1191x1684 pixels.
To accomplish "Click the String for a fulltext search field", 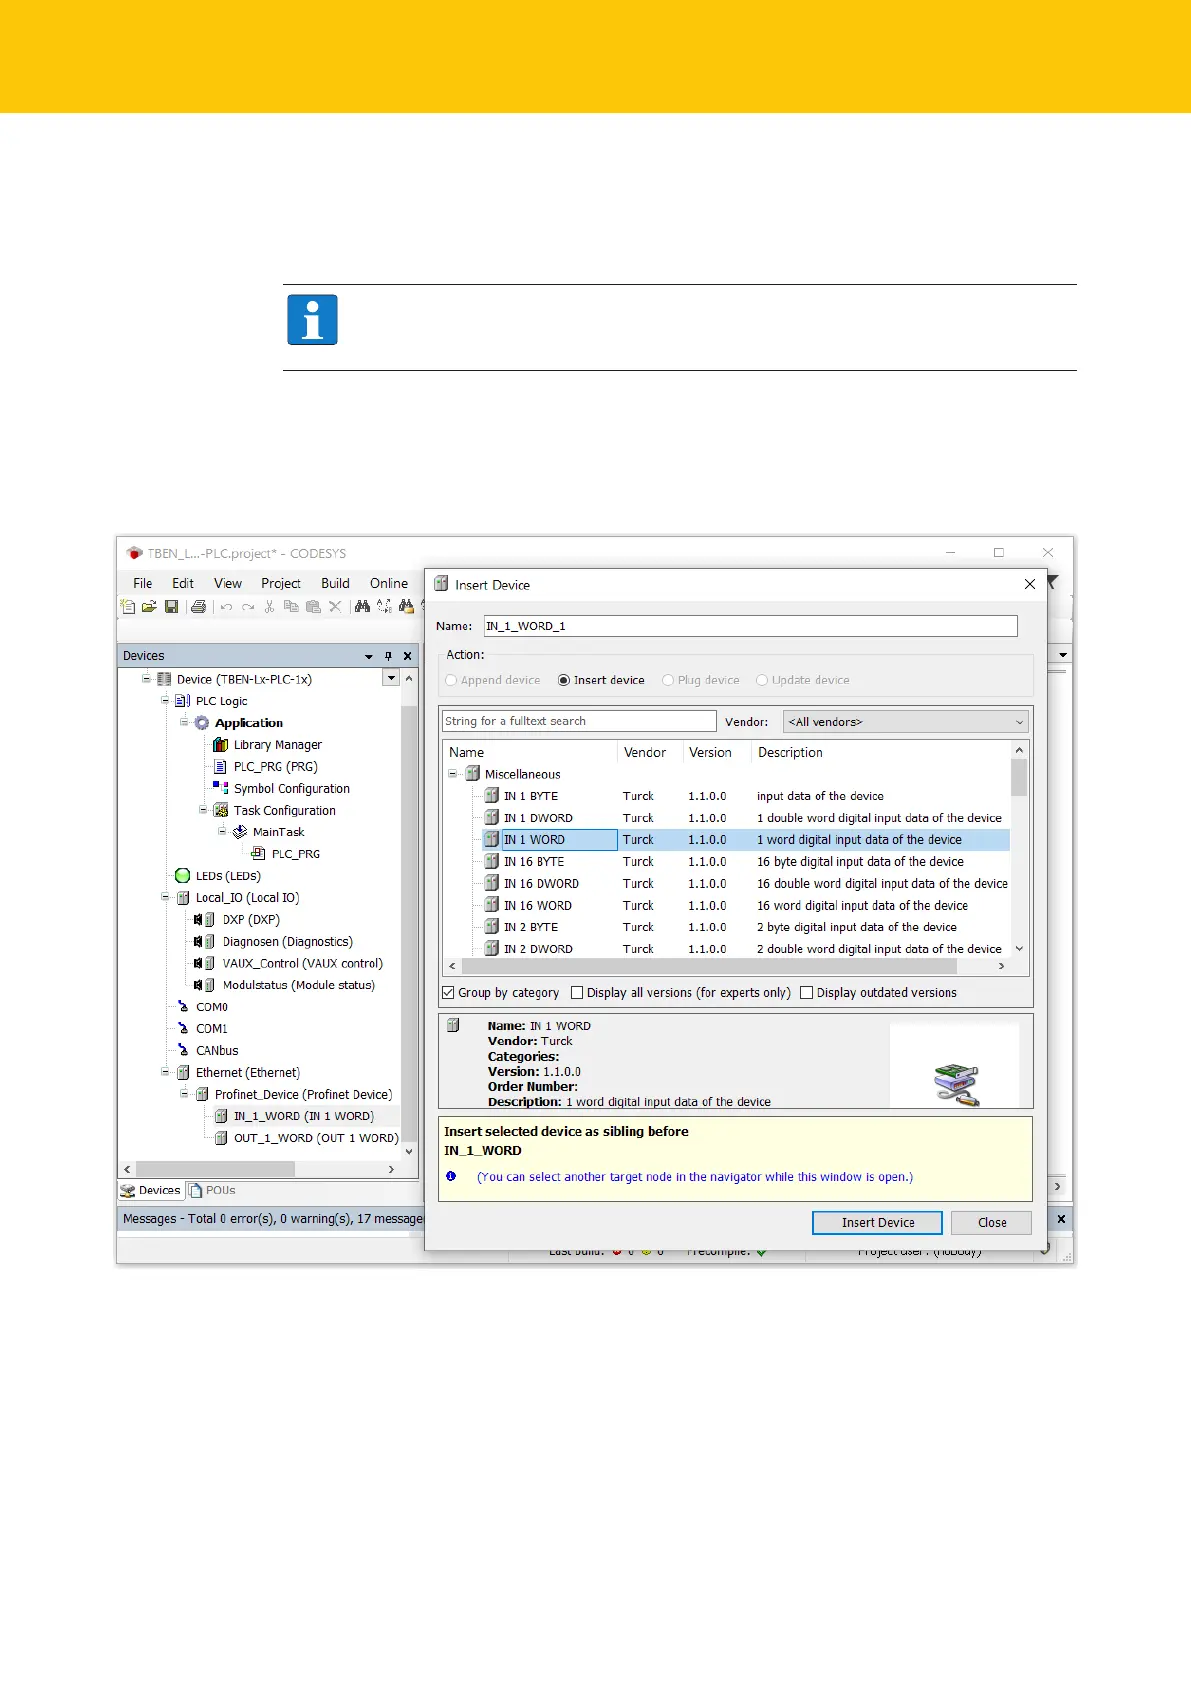I will (x=579, y=721).
